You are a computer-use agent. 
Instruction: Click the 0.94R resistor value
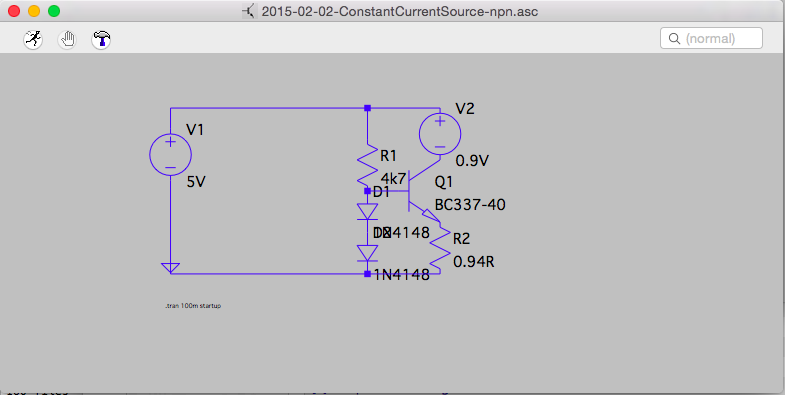pyautogui.click(x=474, y=261)
